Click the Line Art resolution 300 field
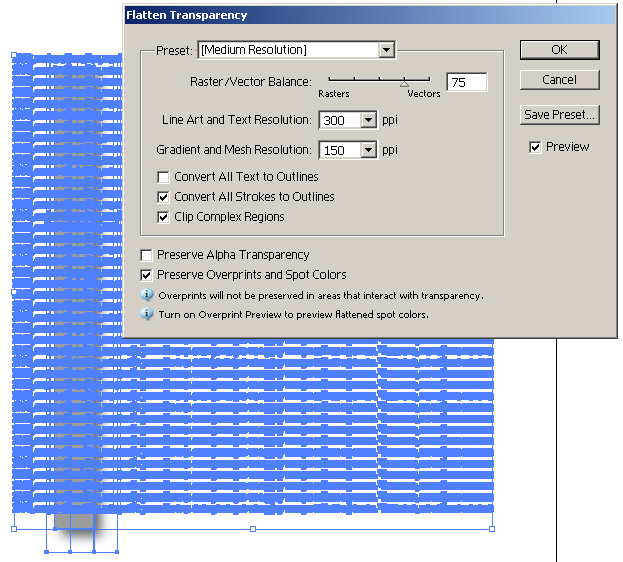This screenshot has width=623, height=562. (x=340, y=120)
